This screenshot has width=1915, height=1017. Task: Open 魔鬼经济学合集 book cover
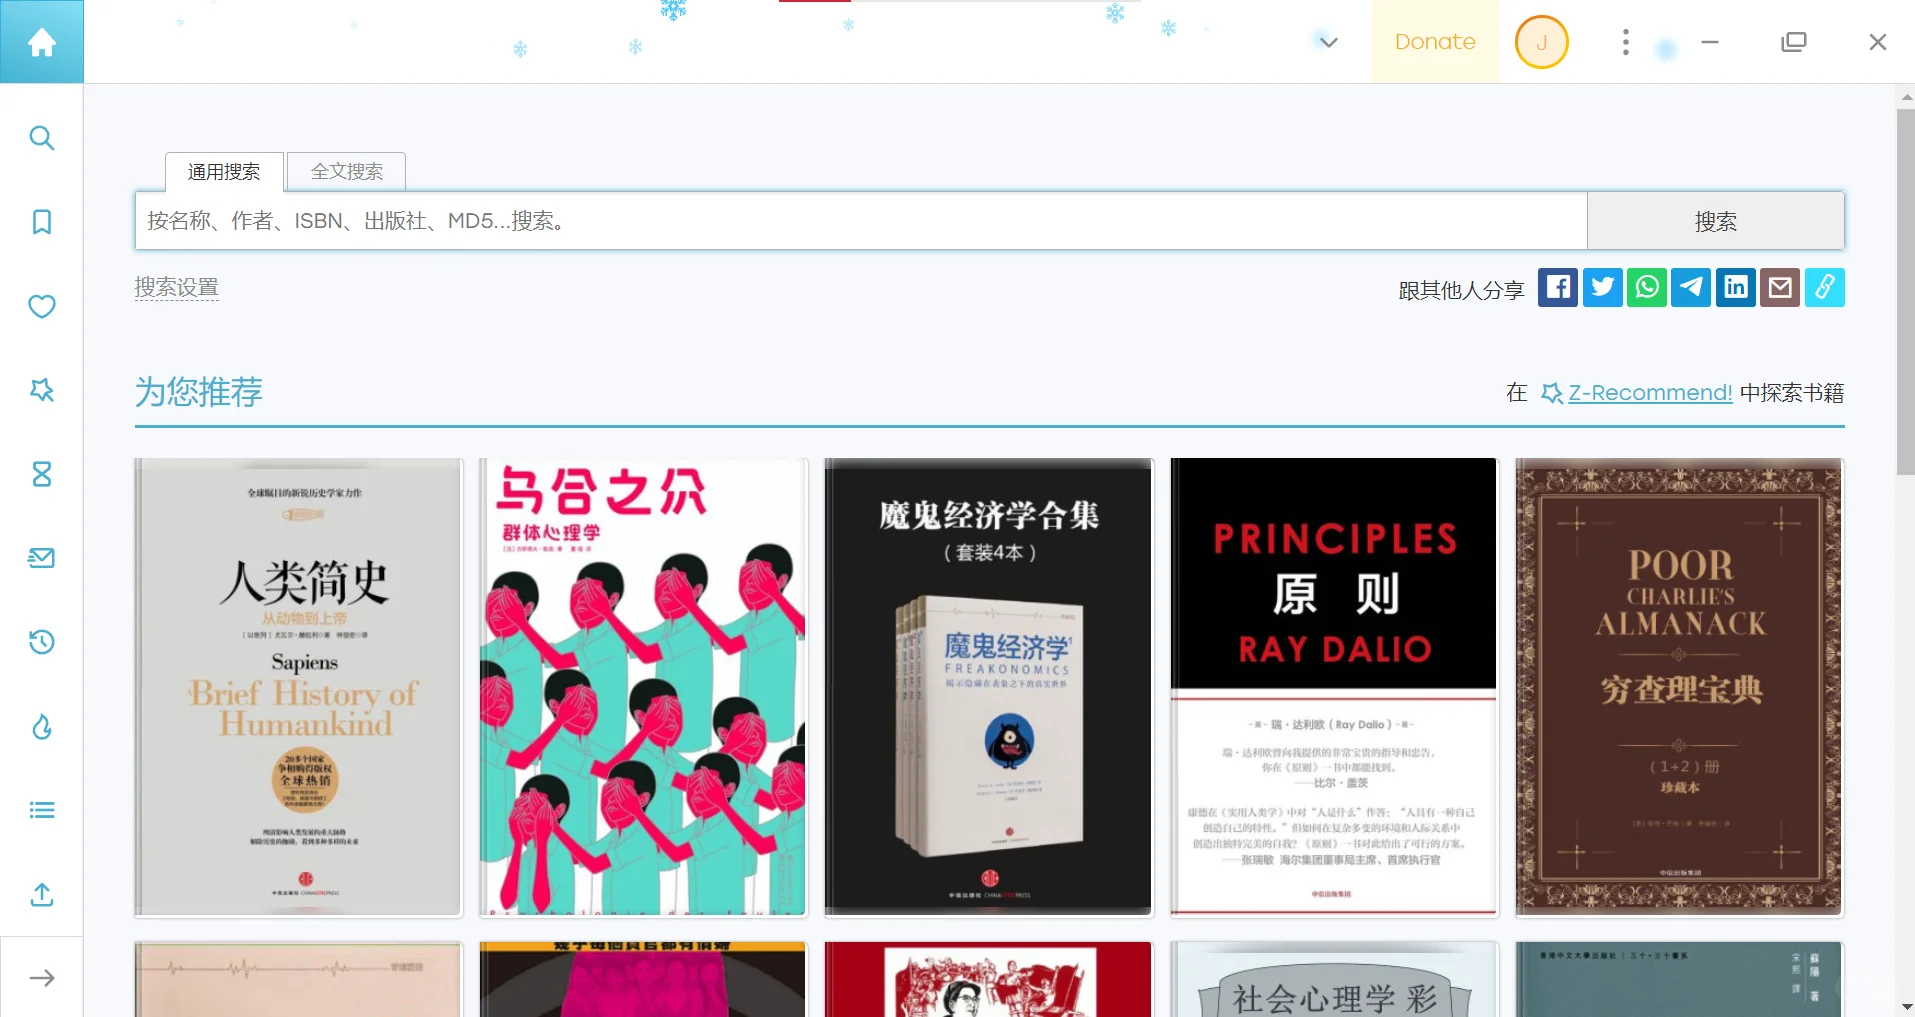click(988, 687)
